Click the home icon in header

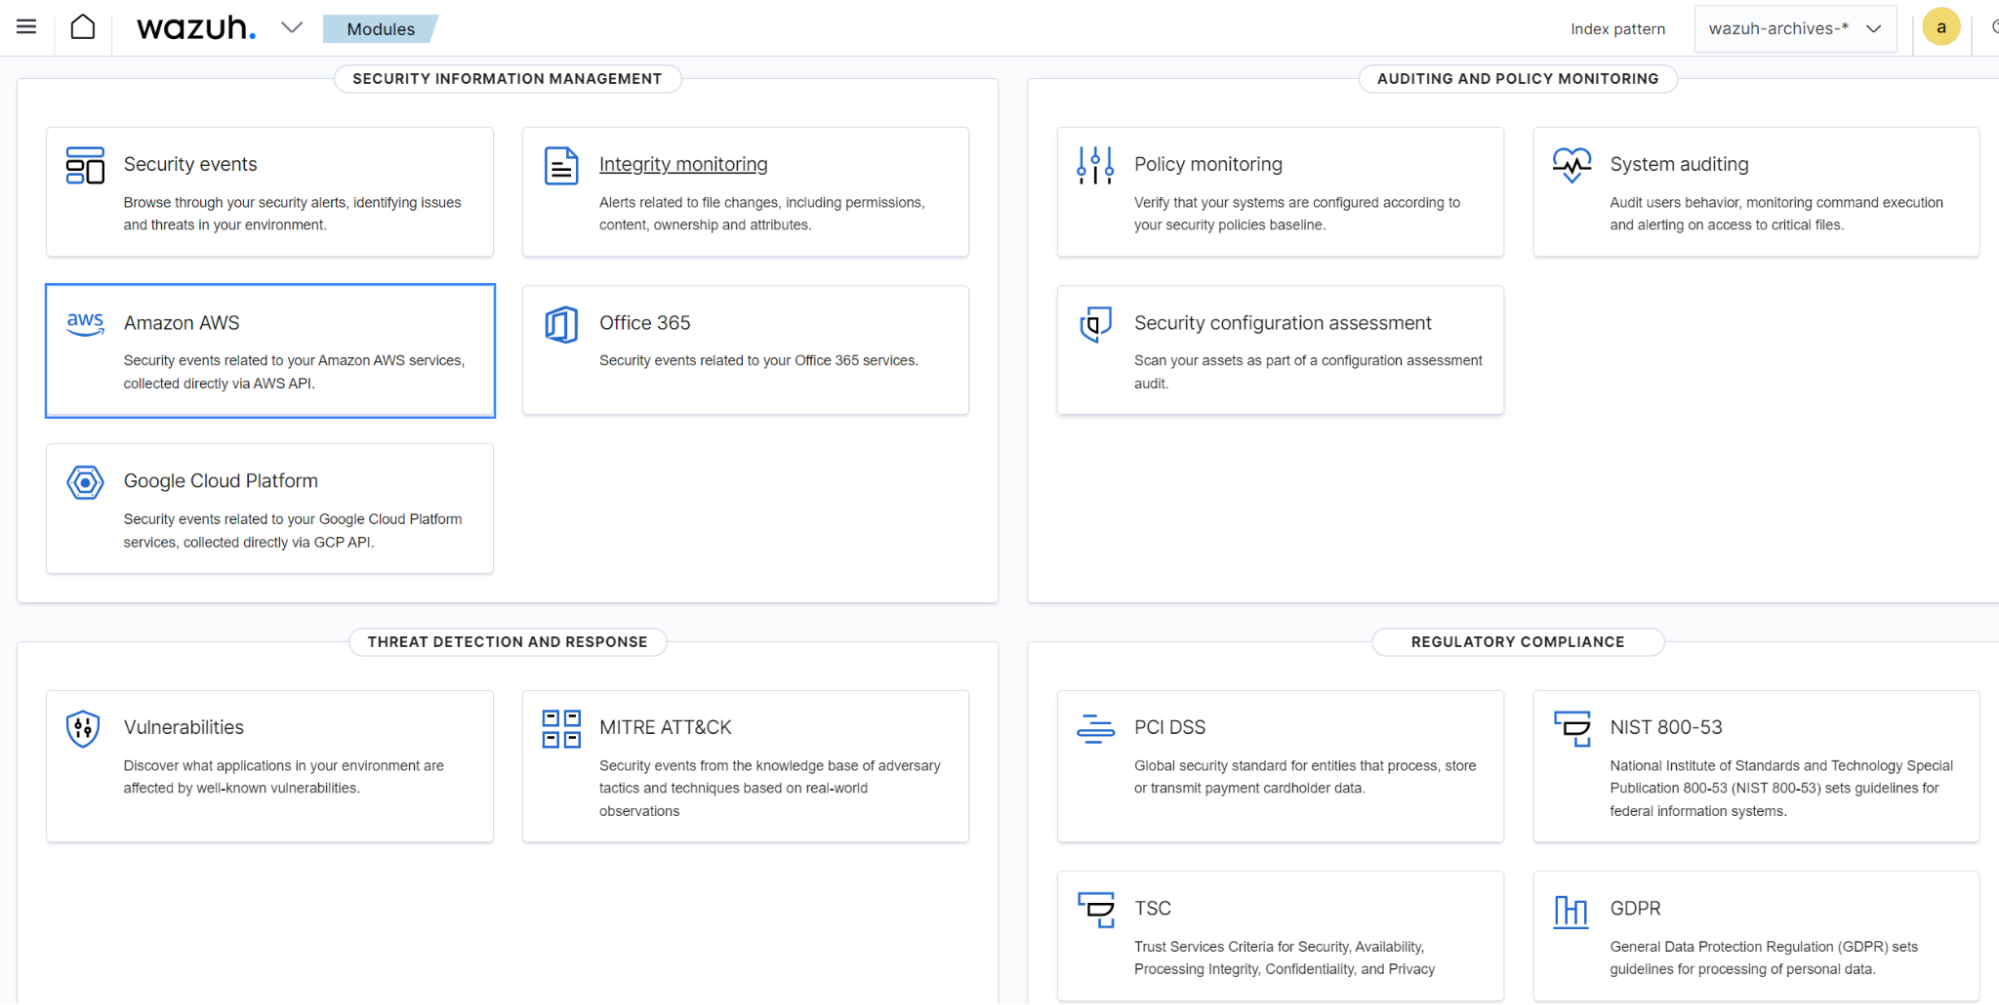tap(83, 27)
